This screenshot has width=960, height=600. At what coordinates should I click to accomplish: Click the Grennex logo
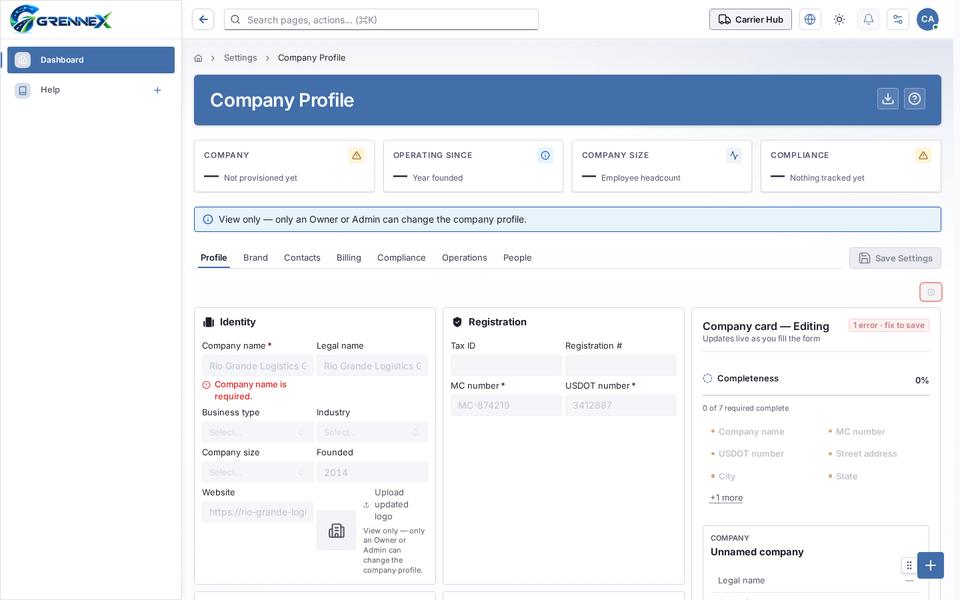pyautogui.click(x=61, y=19)
